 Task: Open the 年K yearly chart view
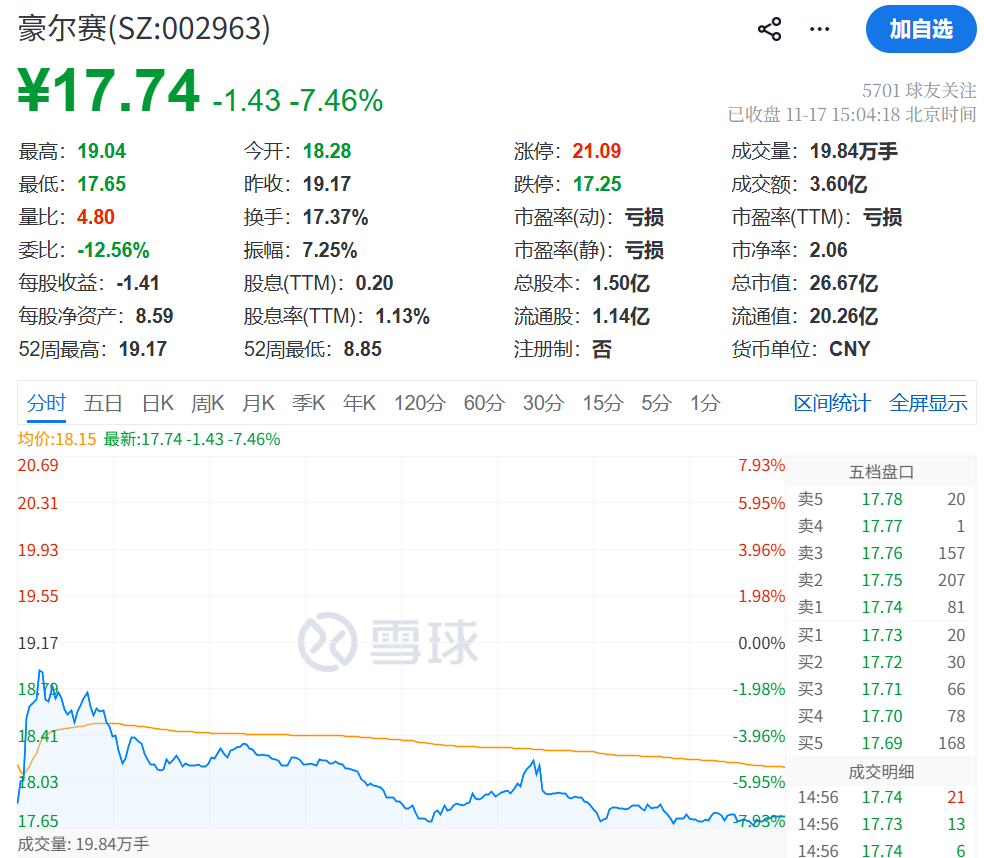click(x=359, y=401)
